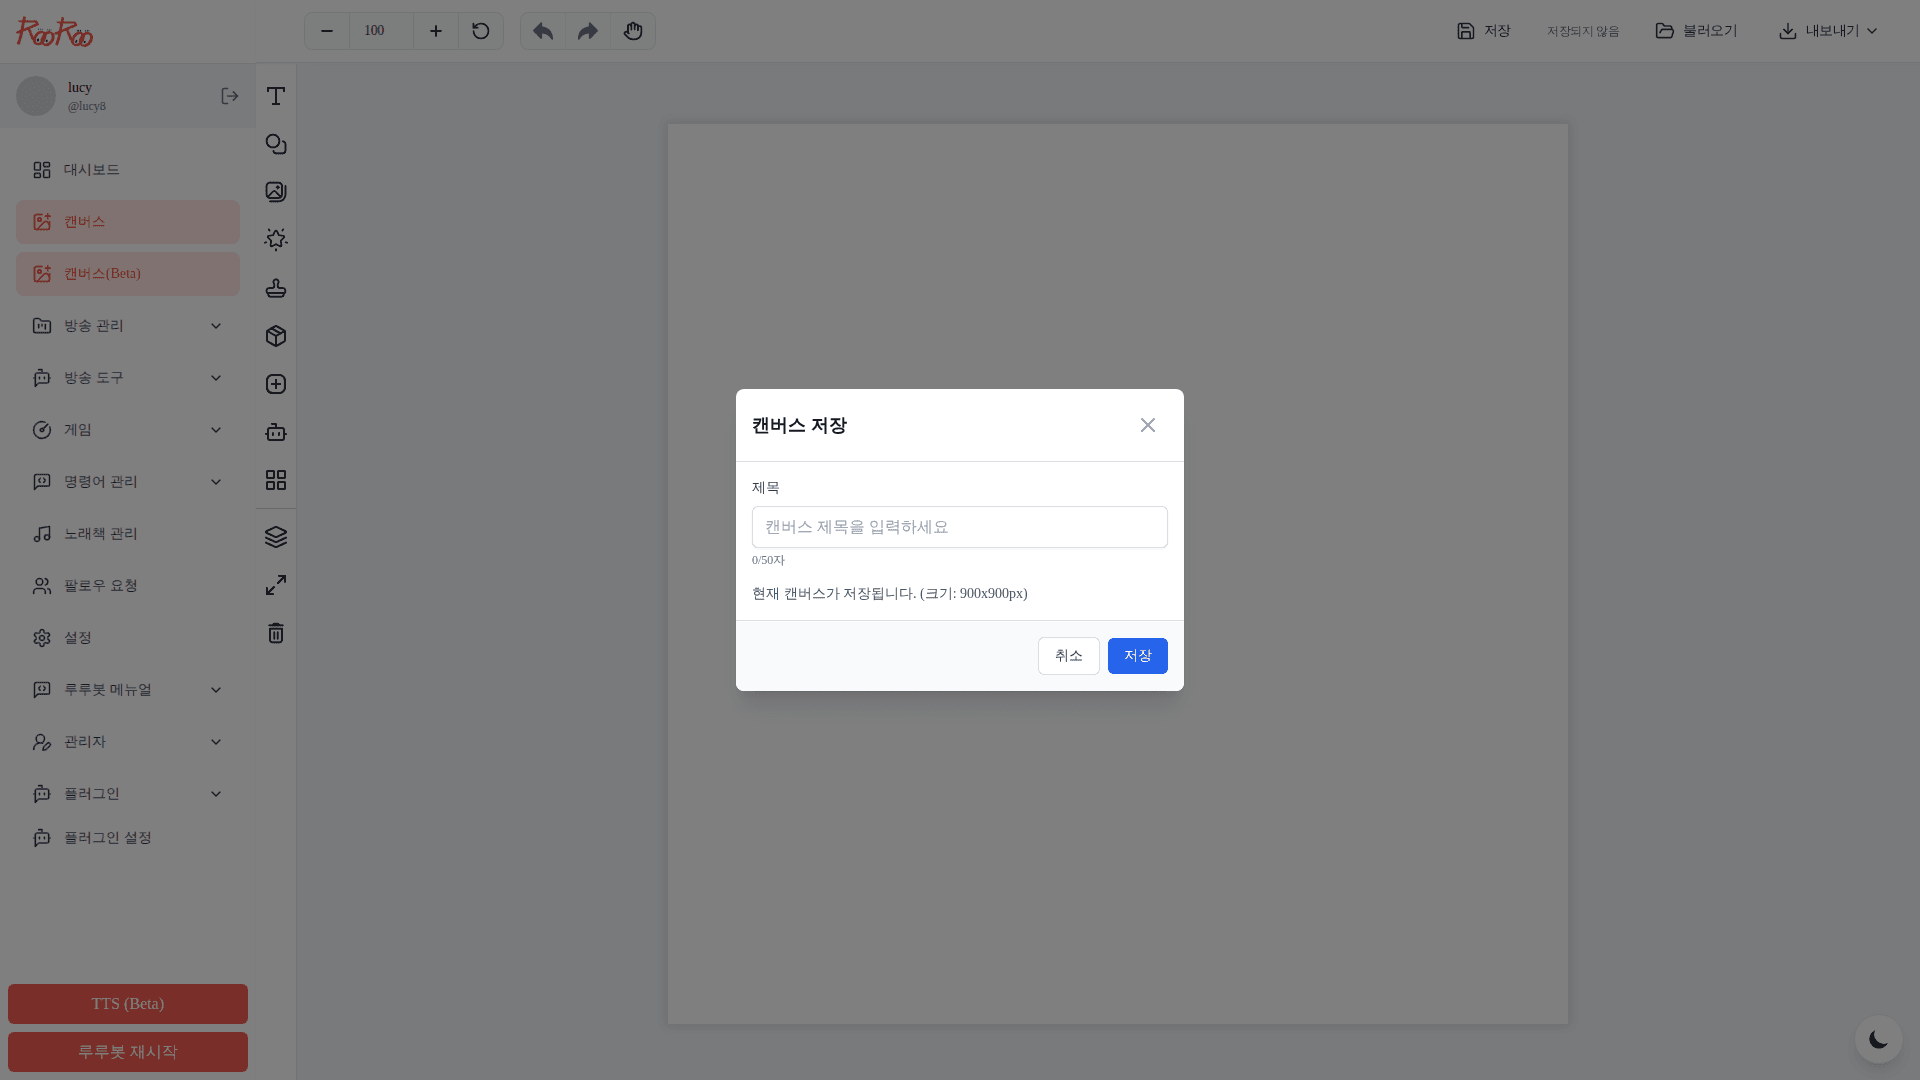
Task: Toggle dark mode moon button
Action: point(1878,1040)
